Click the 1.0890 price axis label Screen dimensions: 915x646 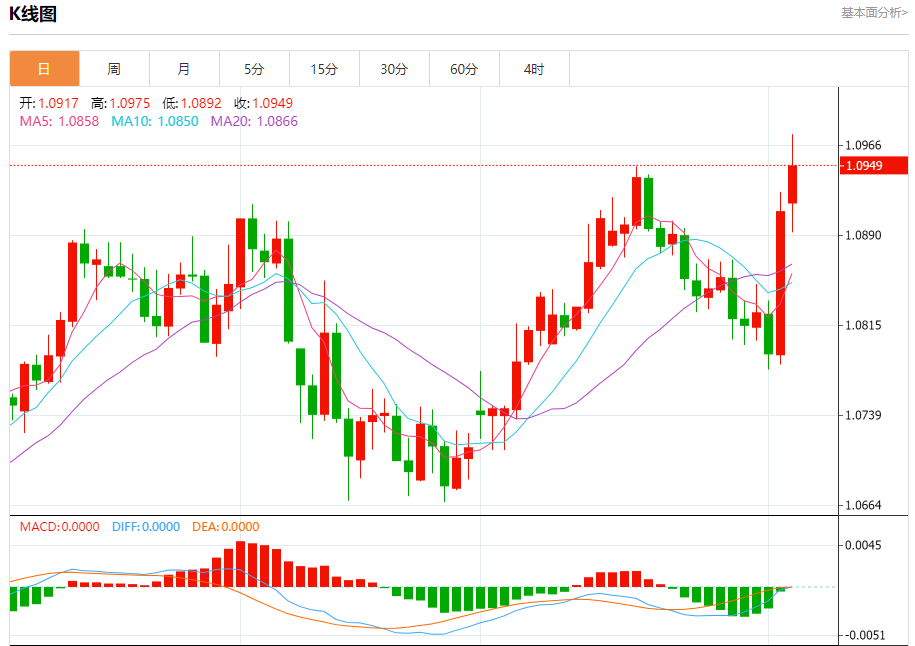pos(863,235)
